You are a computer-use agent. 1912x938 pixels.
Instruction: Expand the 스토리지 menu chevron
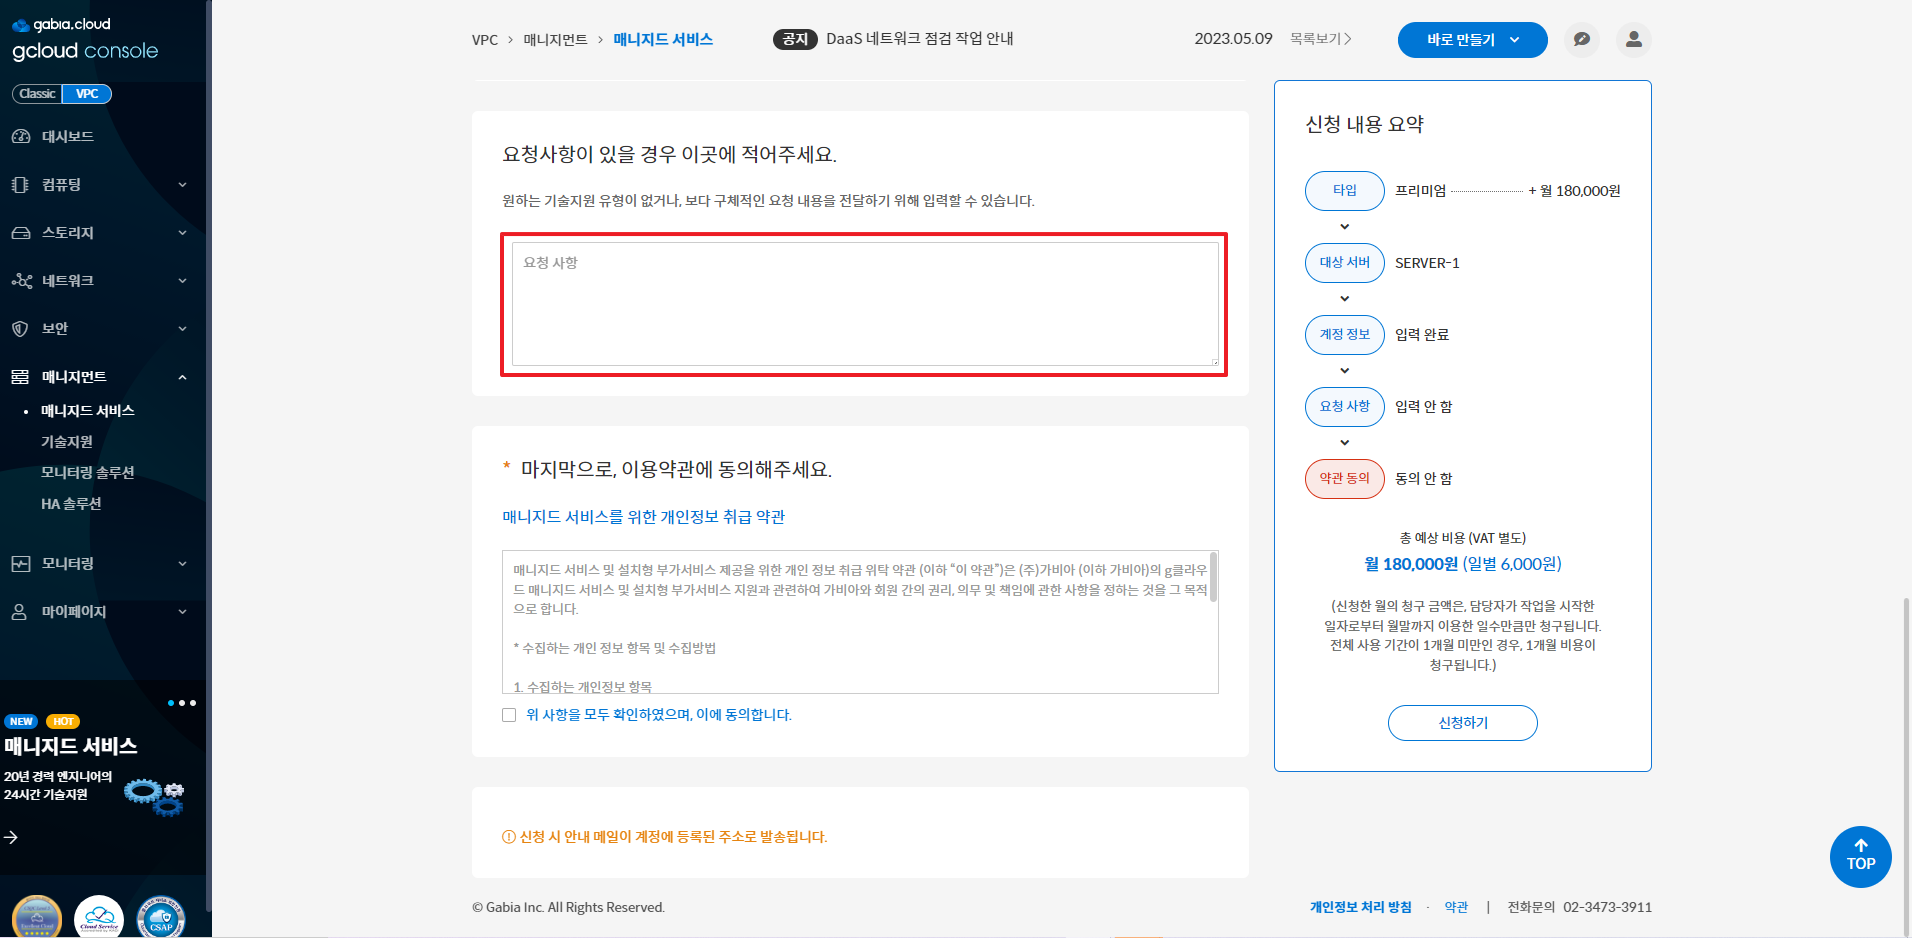[x=182, y=233]
